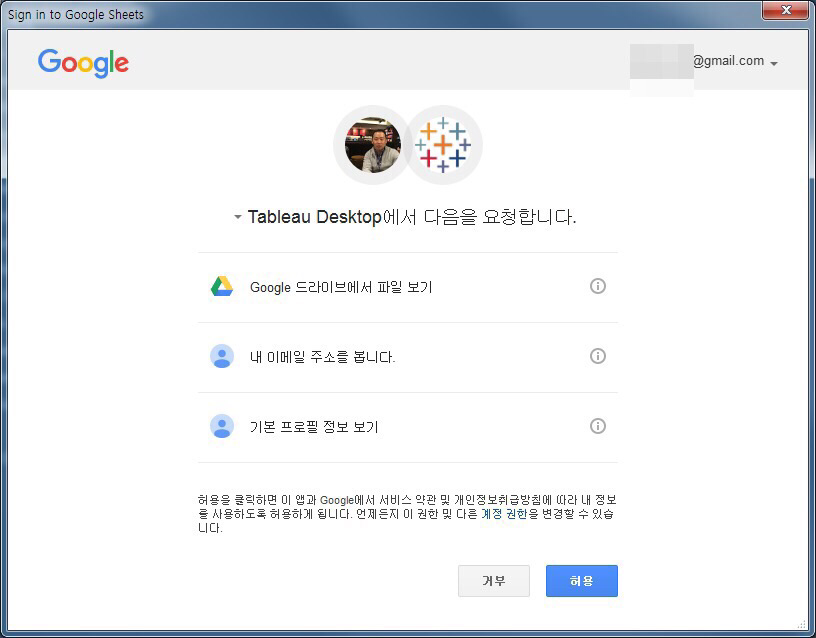816x638 pixels.
Task: Select the Google 드라이브에서 파일 보기 permission text
Action: 341,287
